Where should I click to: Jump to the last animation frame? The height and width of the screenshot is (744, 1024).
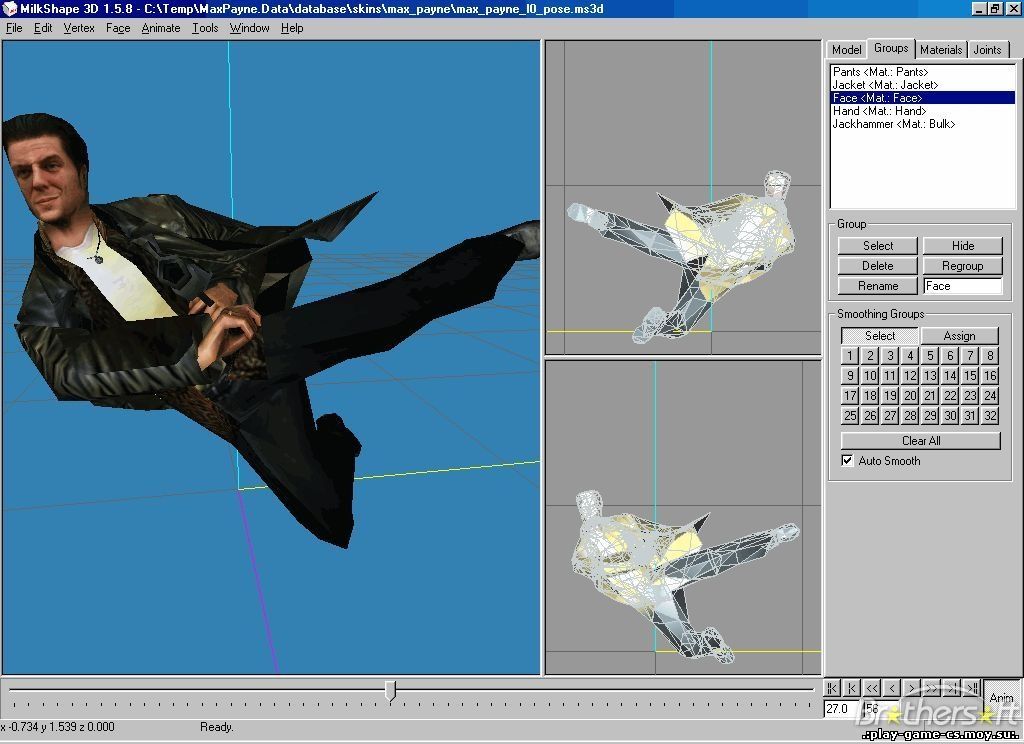[972, 688]
